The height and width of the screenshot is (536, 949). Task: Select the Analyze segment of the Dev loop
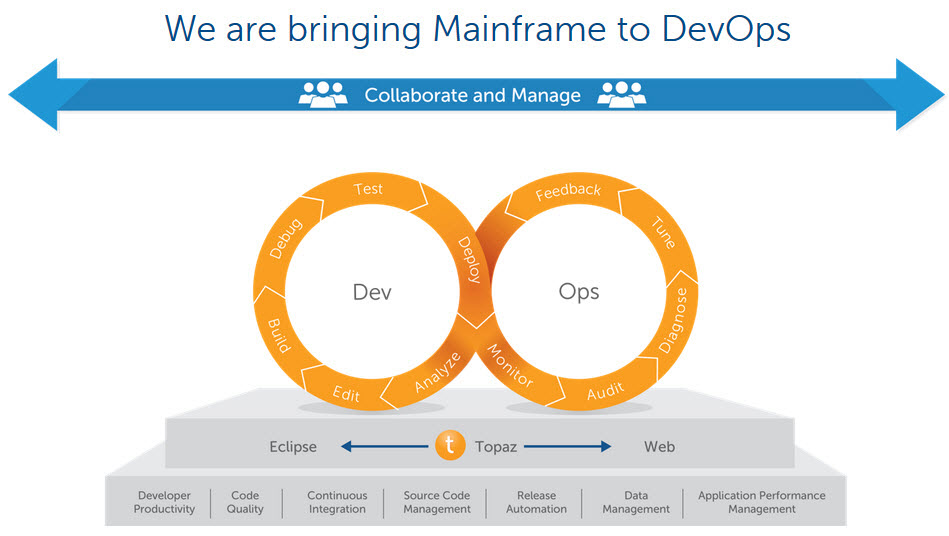tap(438, 372)
